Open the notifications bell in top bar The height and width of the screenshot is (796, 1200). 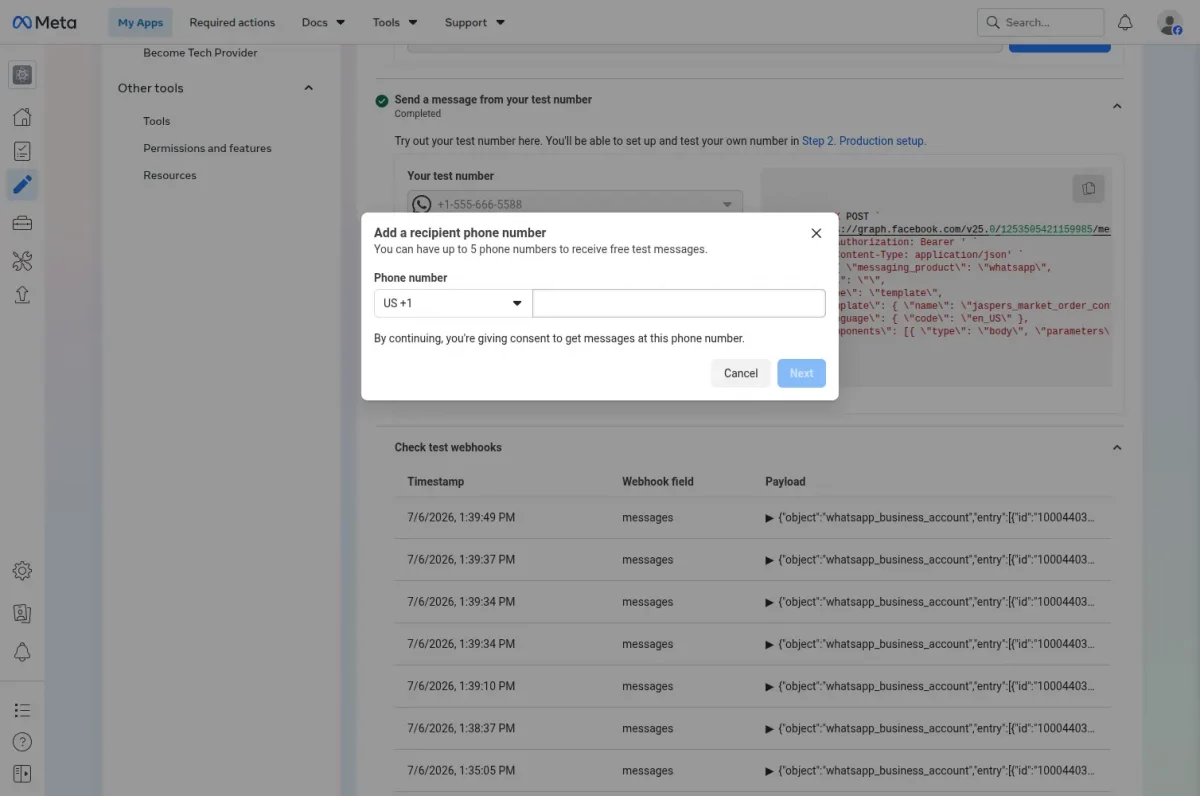1125,22
